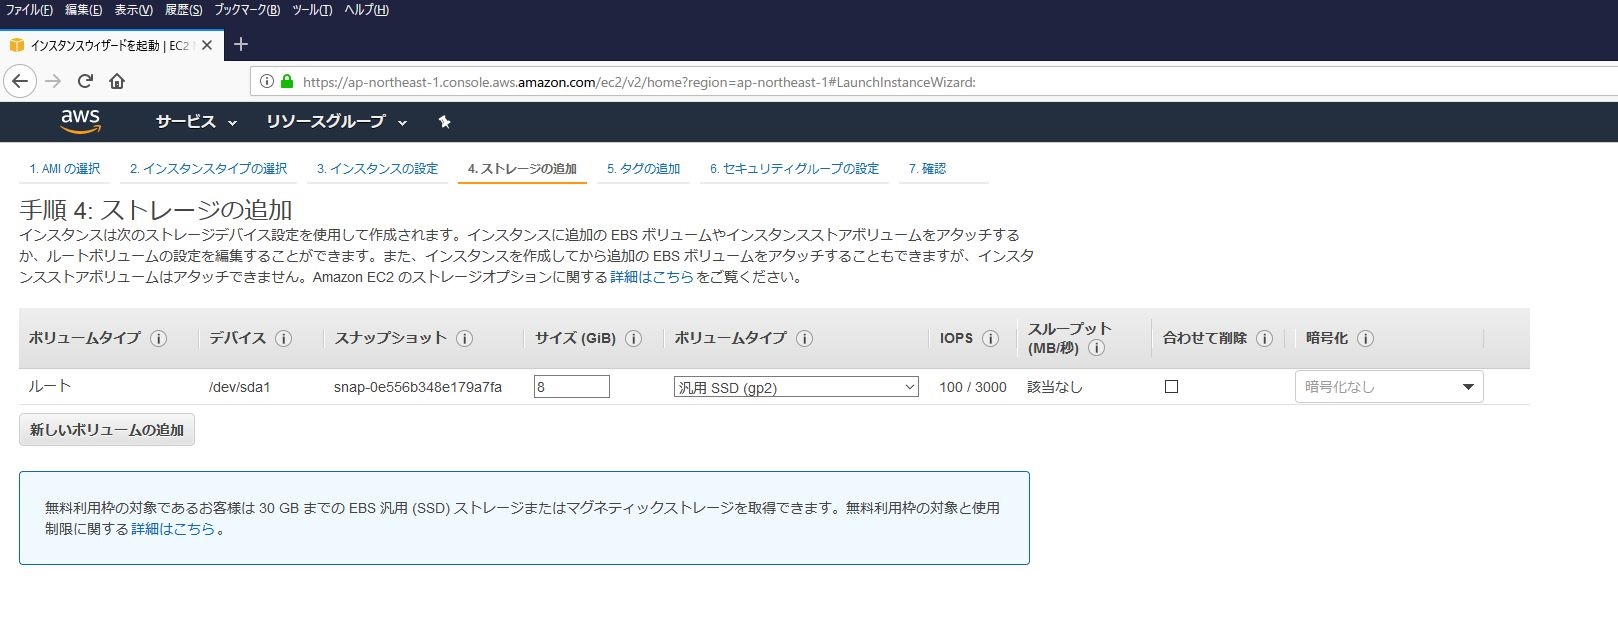The image size is (1618, 641).
Task: Click the pin shortcut icon in AWS navbar
Action: point(444,122)
